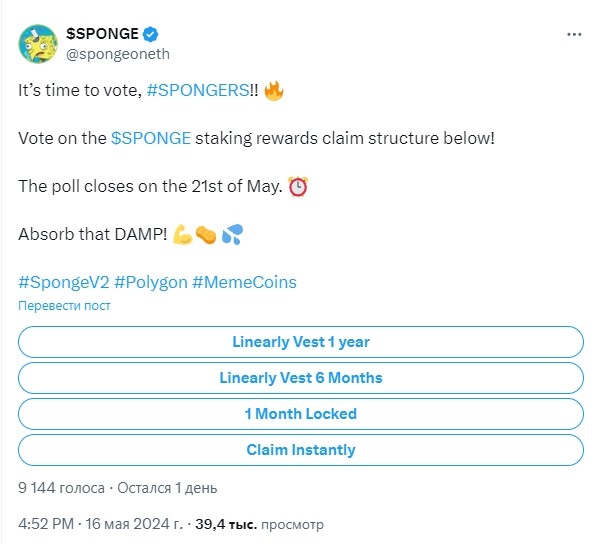Open the #SpongeV2 hashtag

click(64, 283)
